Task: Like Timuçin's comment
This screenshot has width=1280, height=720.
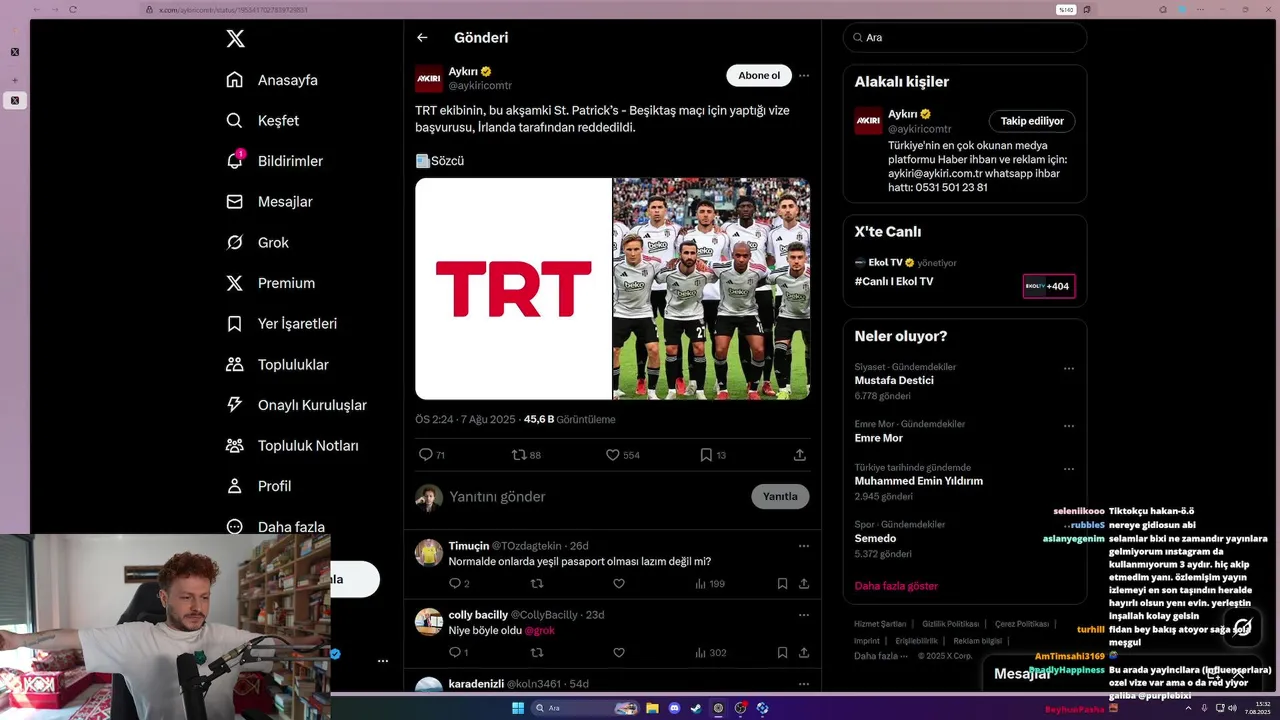Action: [x=619, y=584]
